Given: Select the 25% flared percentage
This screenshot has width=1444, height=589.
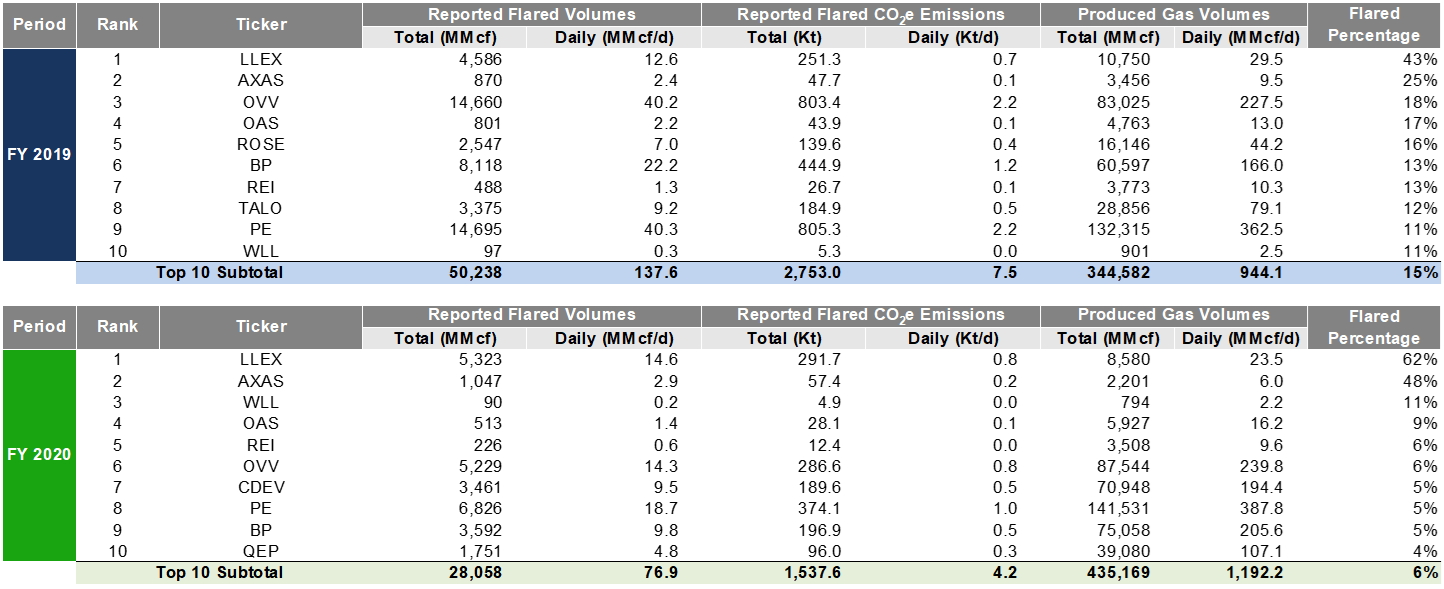Looking at the screenshot, I should point(1422,80).
